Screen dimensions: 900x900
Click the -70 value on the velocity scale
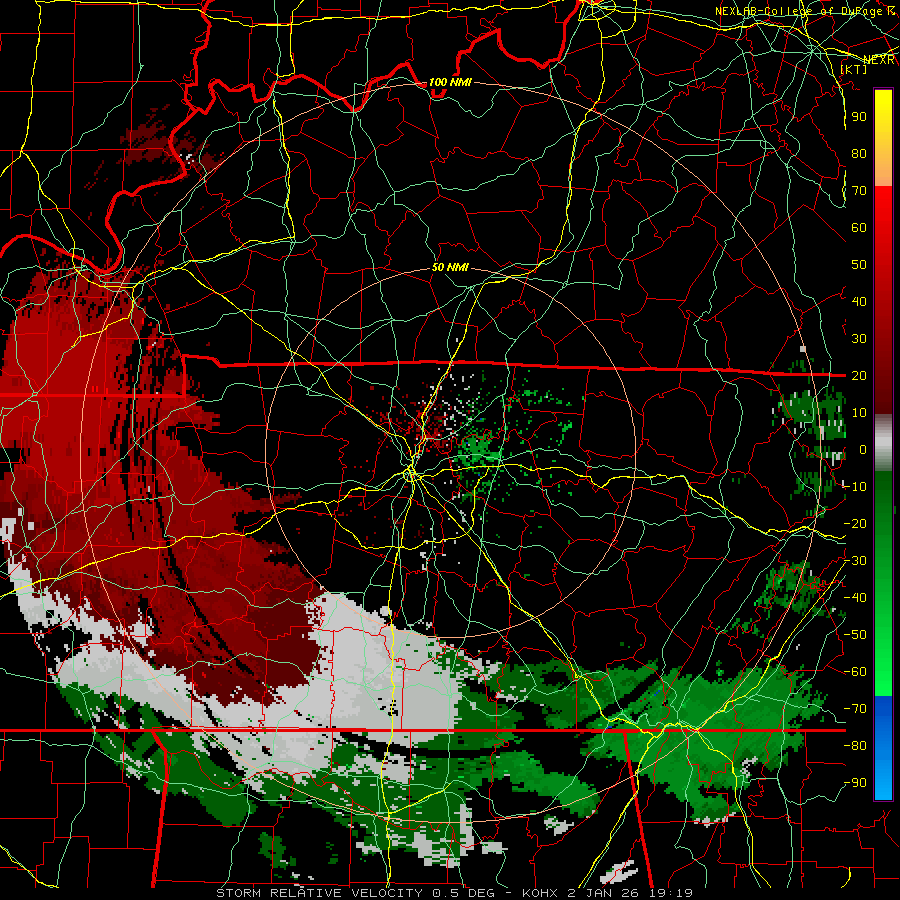[855, 709]
